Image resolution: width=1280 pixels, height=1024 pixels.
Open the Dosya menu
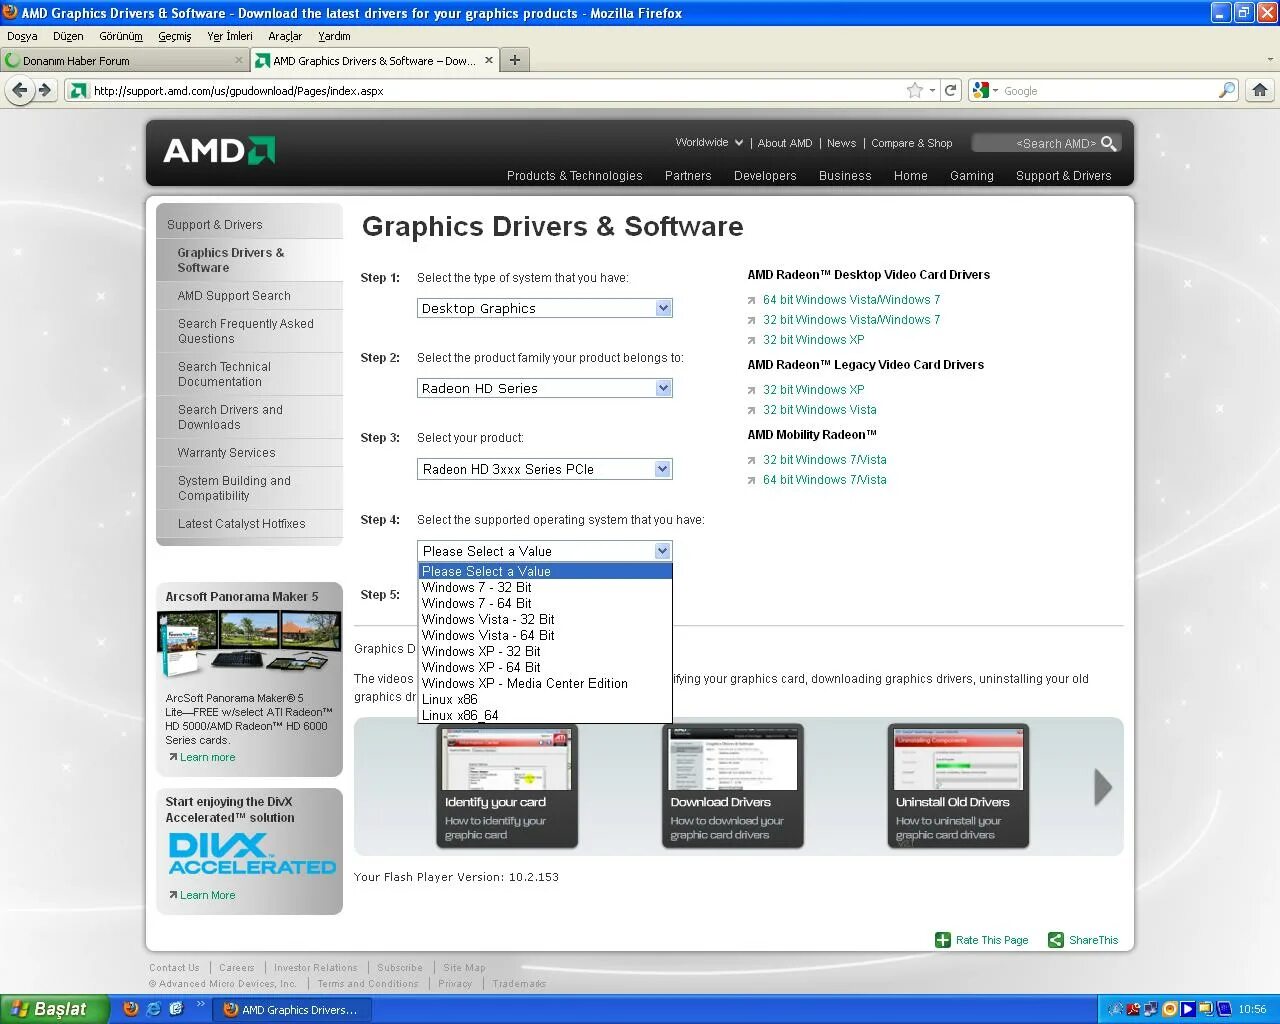[22, 36]
